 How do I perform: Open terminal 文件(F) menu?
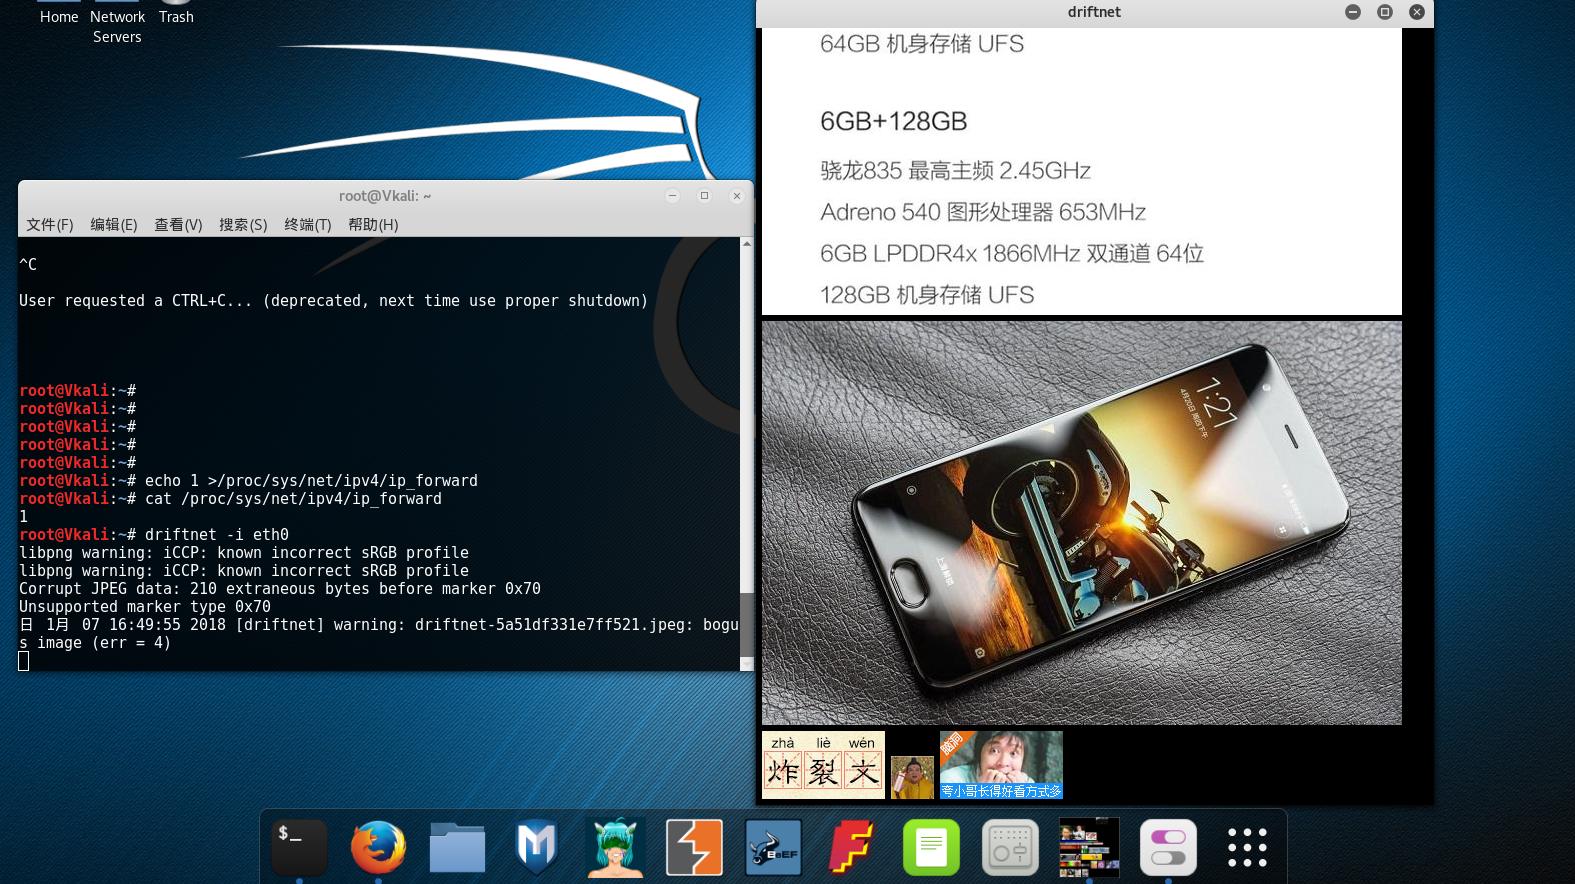[50, 225]
